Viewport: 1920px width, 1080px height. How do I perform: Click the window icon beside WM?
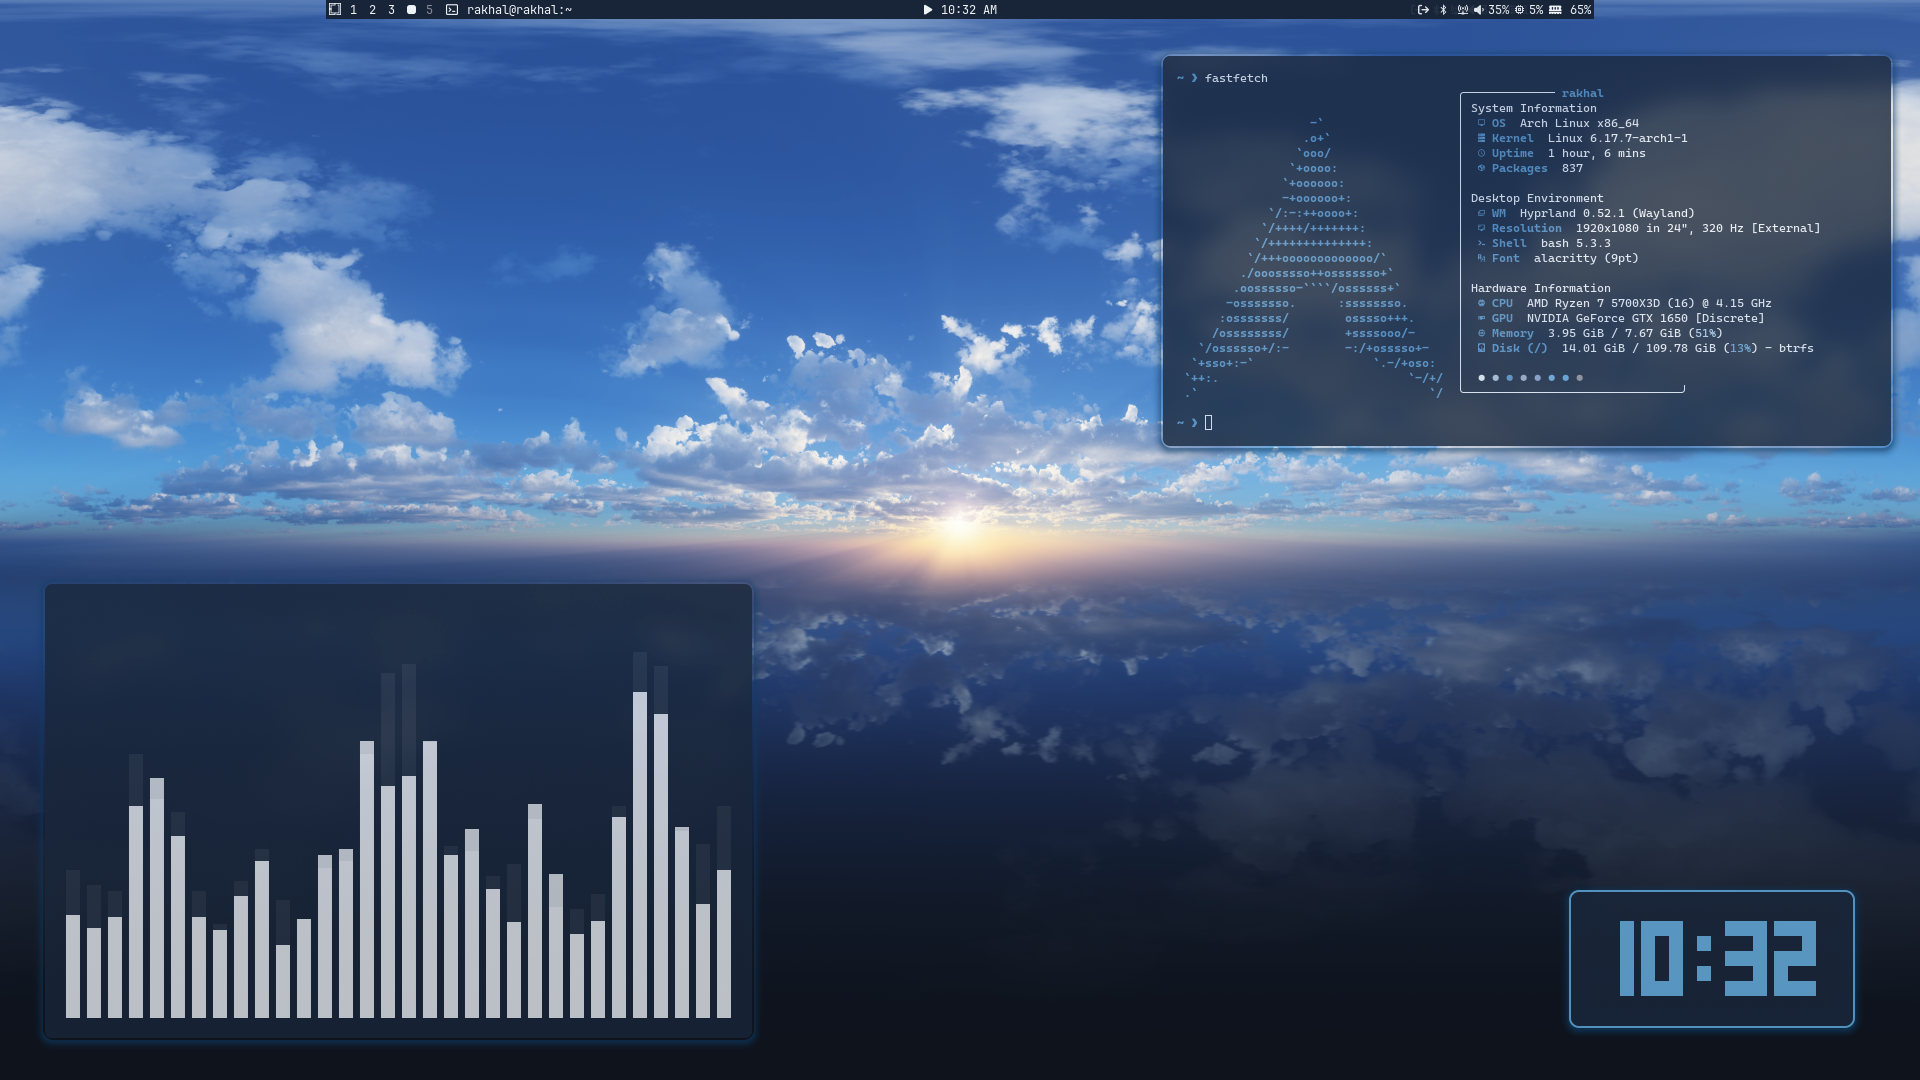pos(1481,213)
